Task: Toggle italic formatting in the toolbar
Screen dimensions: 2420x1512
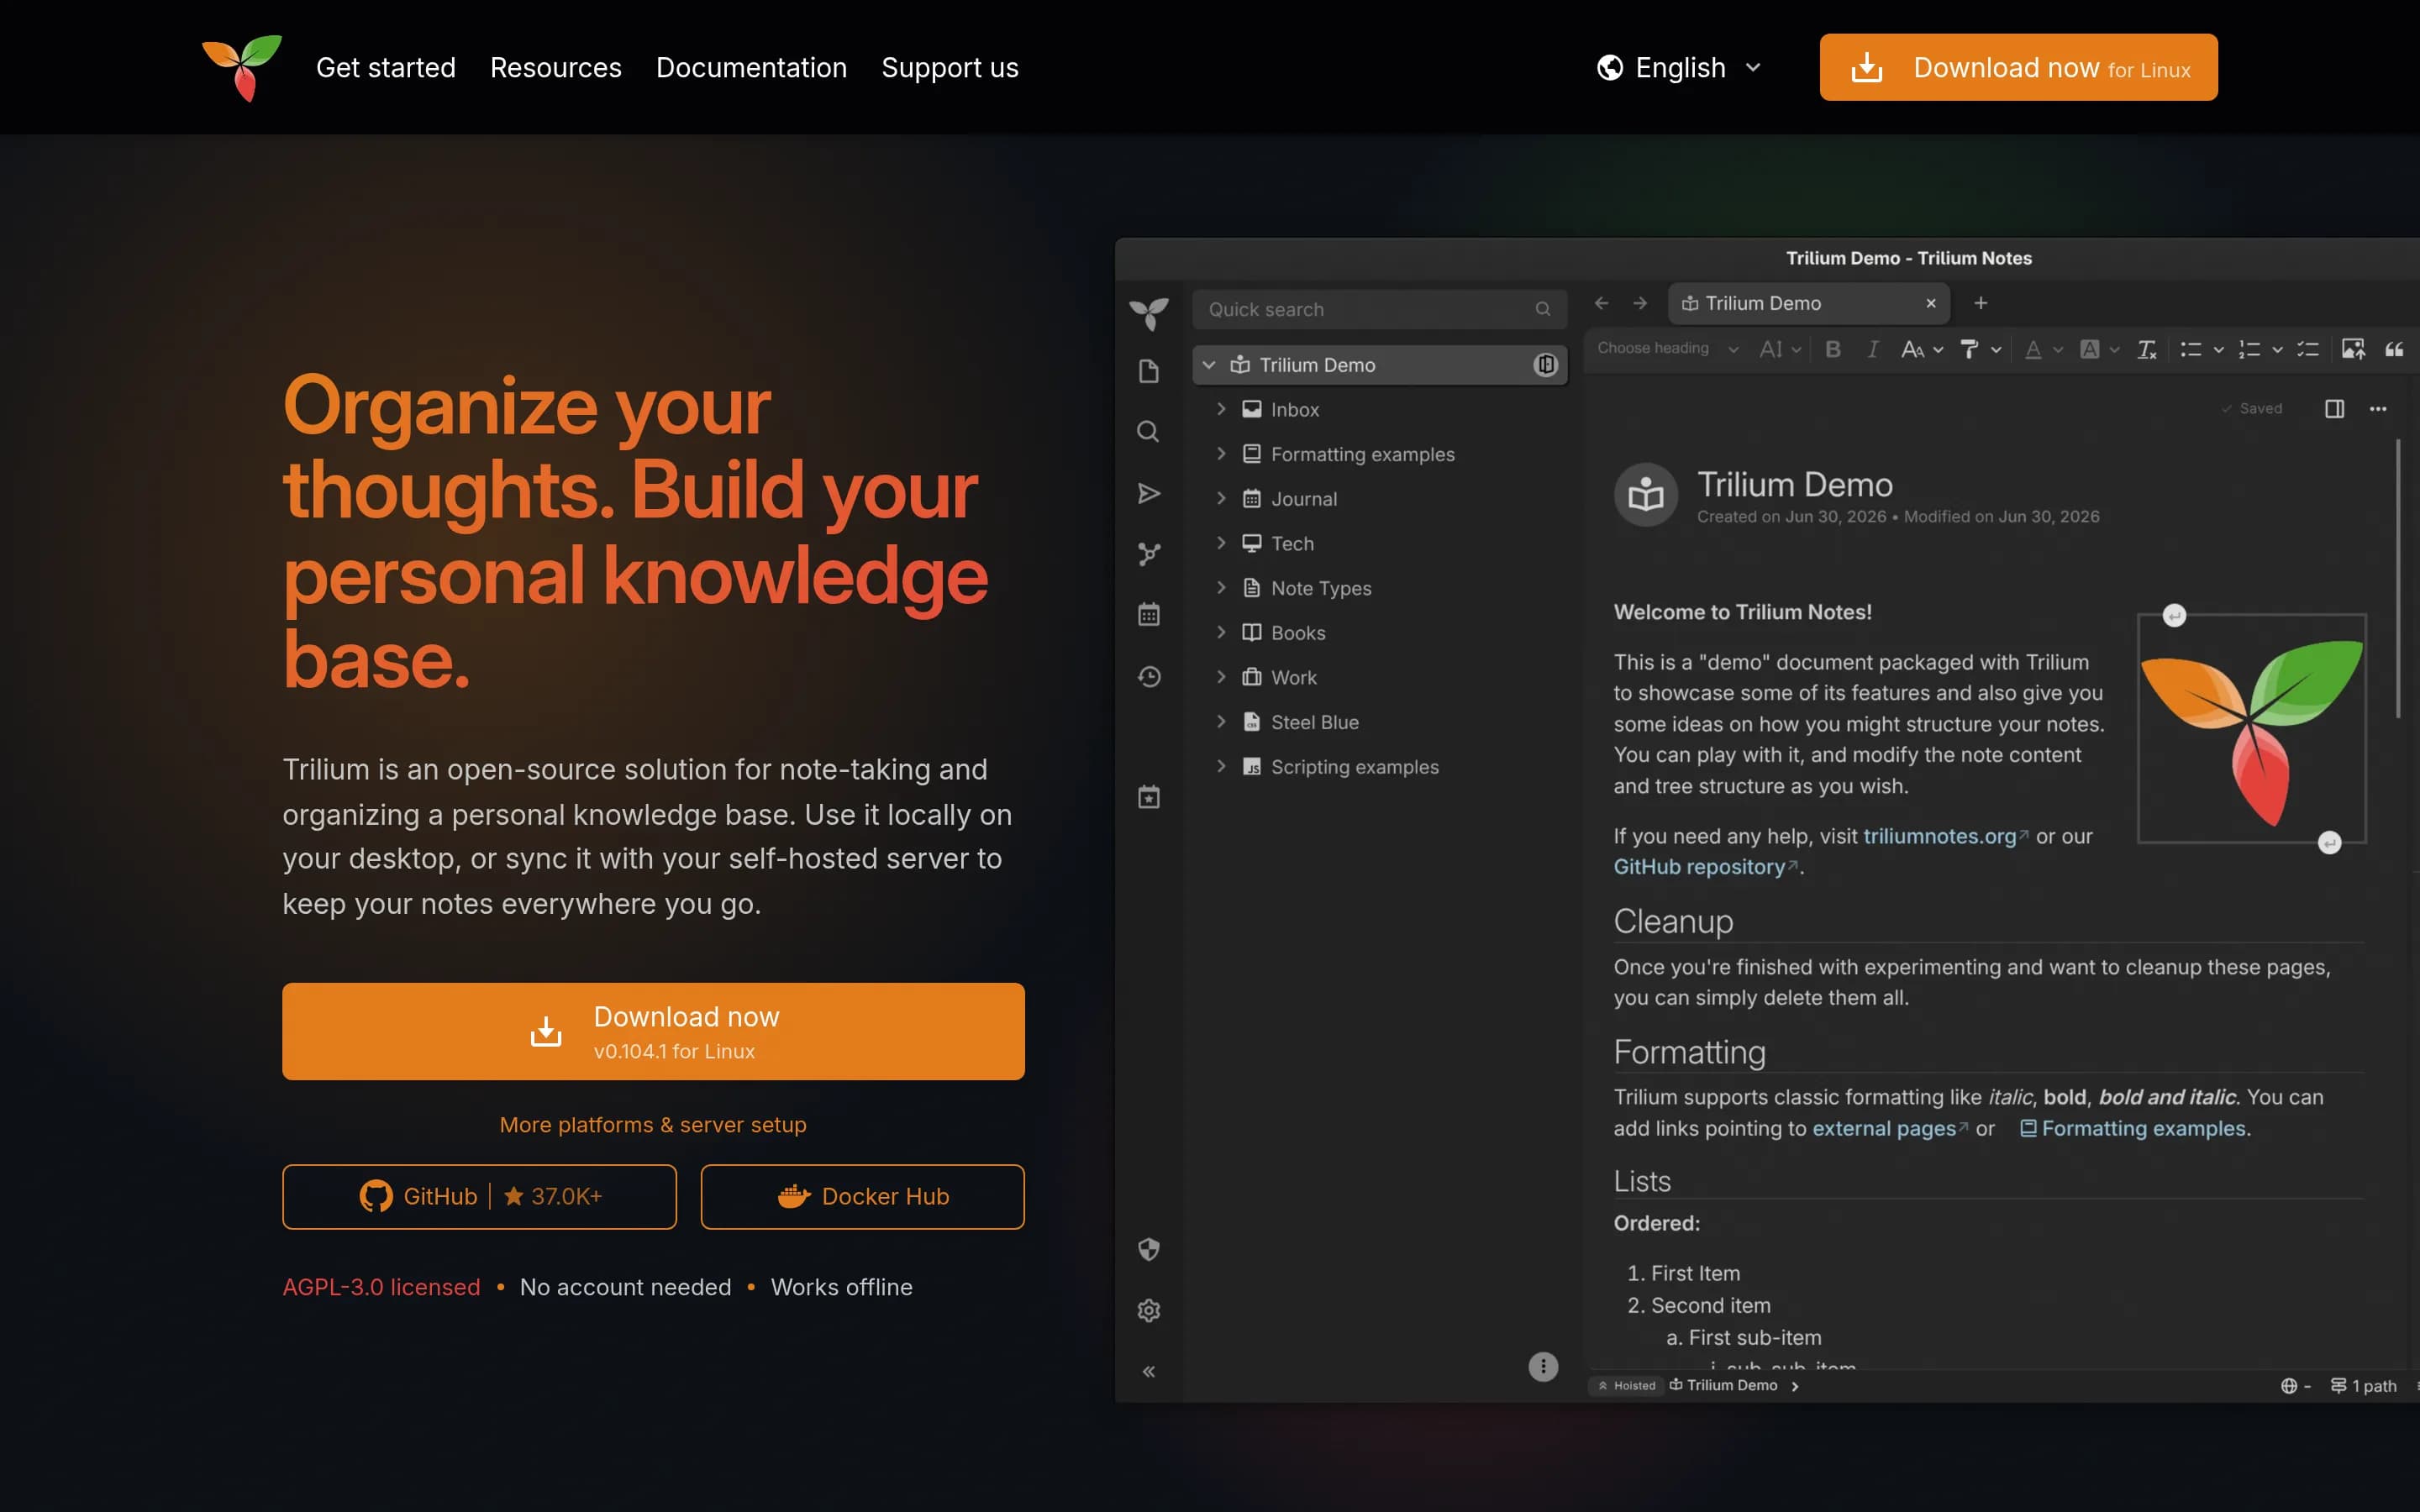Action: coord(1872,349)
